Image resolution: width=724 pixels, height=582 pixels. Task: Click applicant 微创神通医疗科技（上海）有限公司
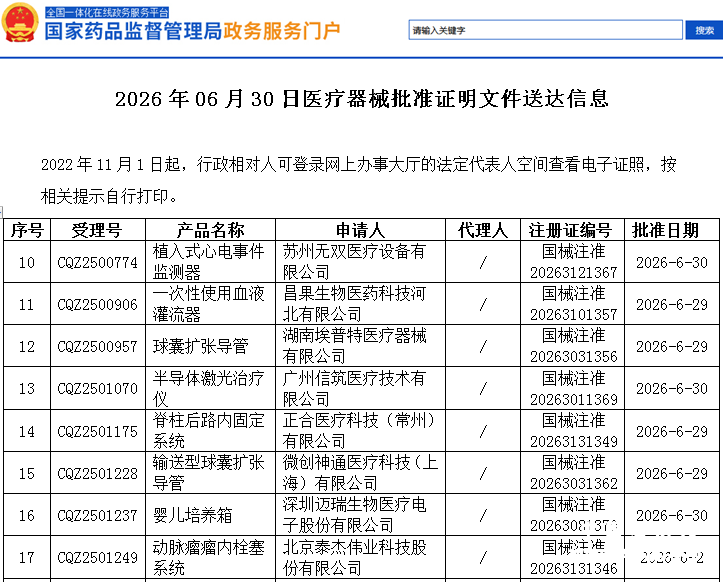click(360, 473)
